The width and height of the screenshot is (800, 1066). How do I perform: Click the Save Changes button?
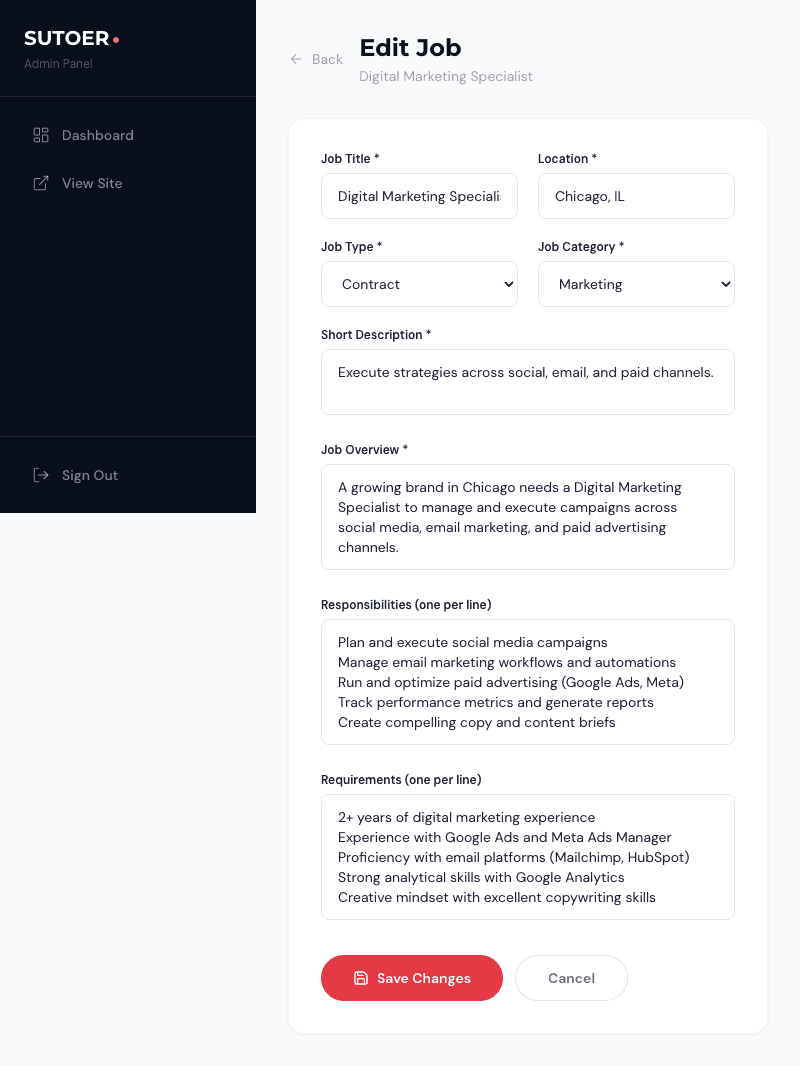412,978
